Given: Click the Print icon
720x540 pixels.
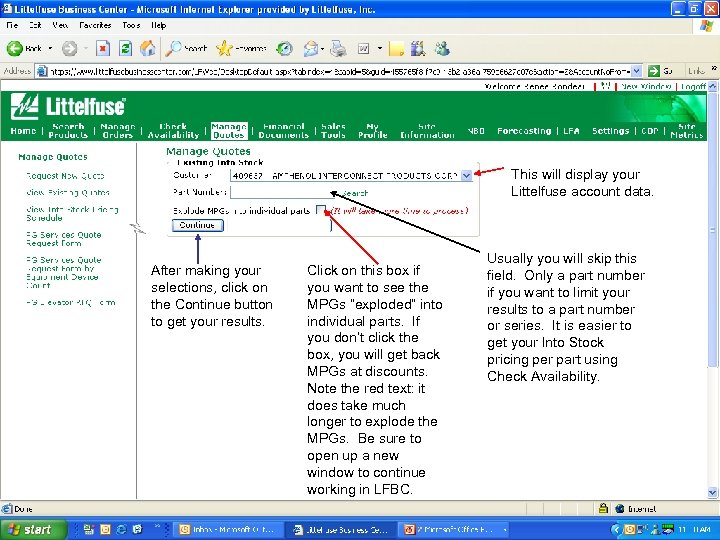Looking at the screenshot, I should coord(338,48).
